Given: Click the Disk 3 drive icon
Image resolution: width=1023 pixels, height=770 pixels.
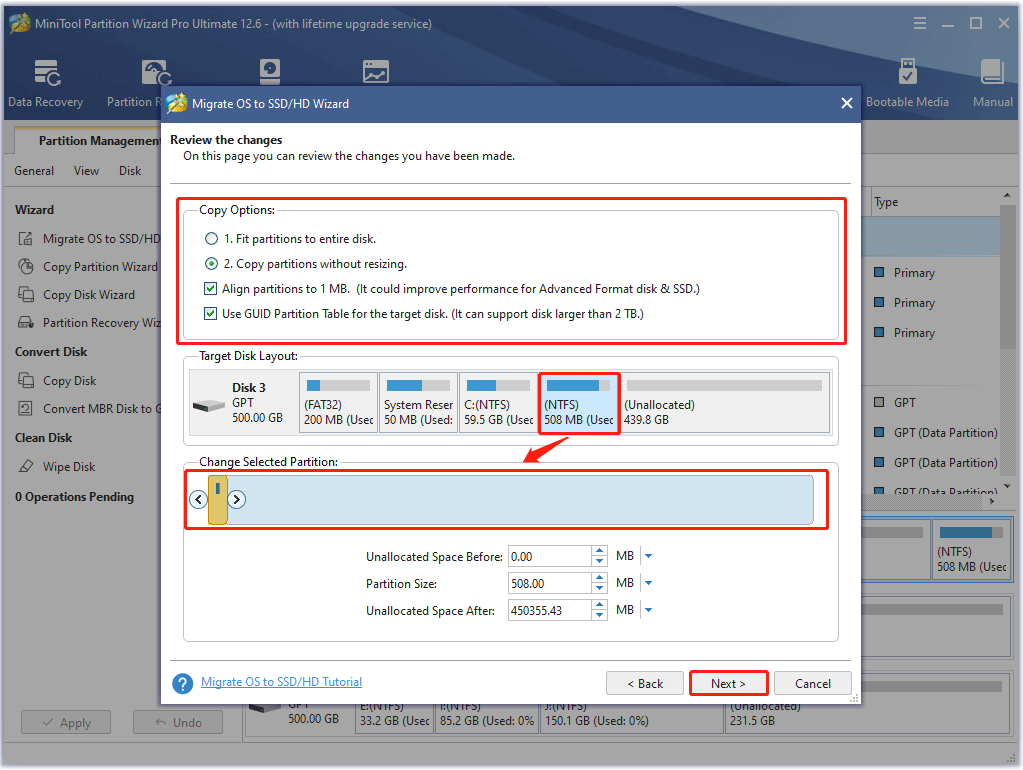Looking at the screenshot, I should point(209,406).
